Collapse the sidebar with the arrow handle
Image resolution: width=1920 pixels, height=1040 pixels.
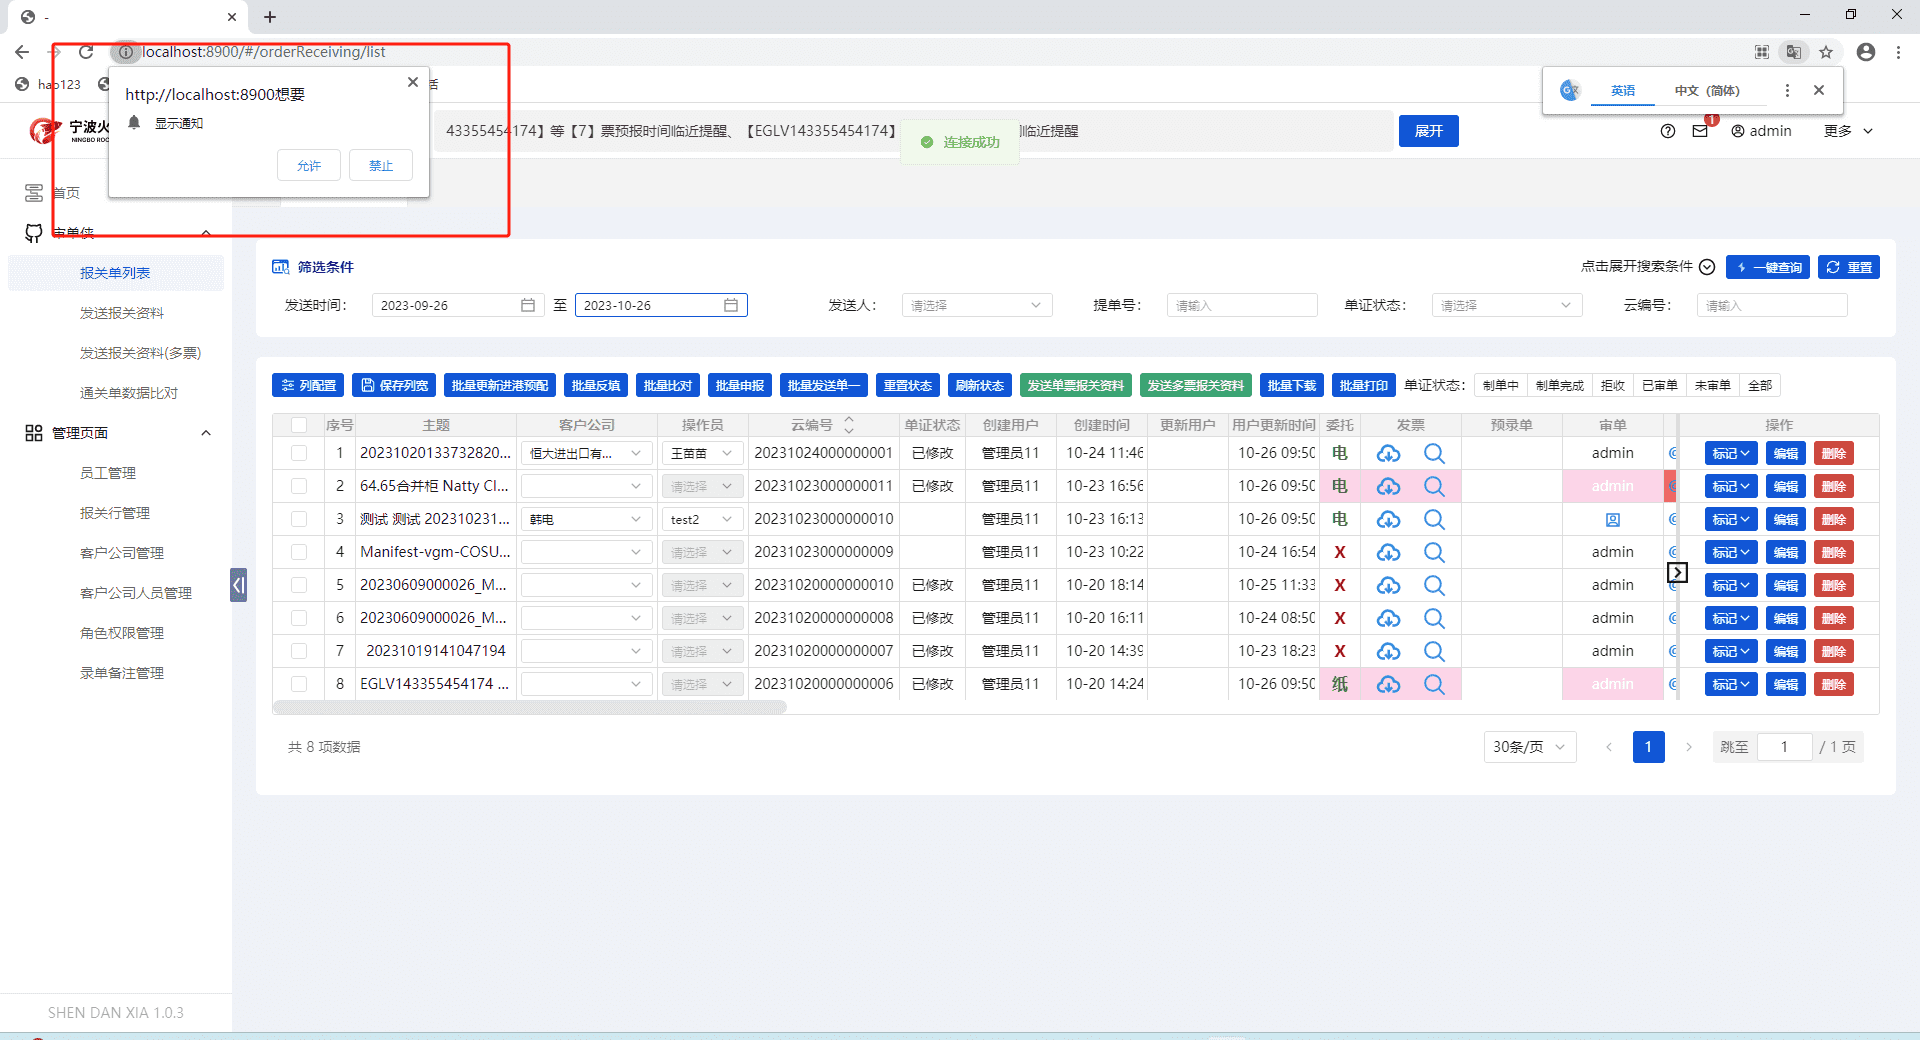pos(238,584)
